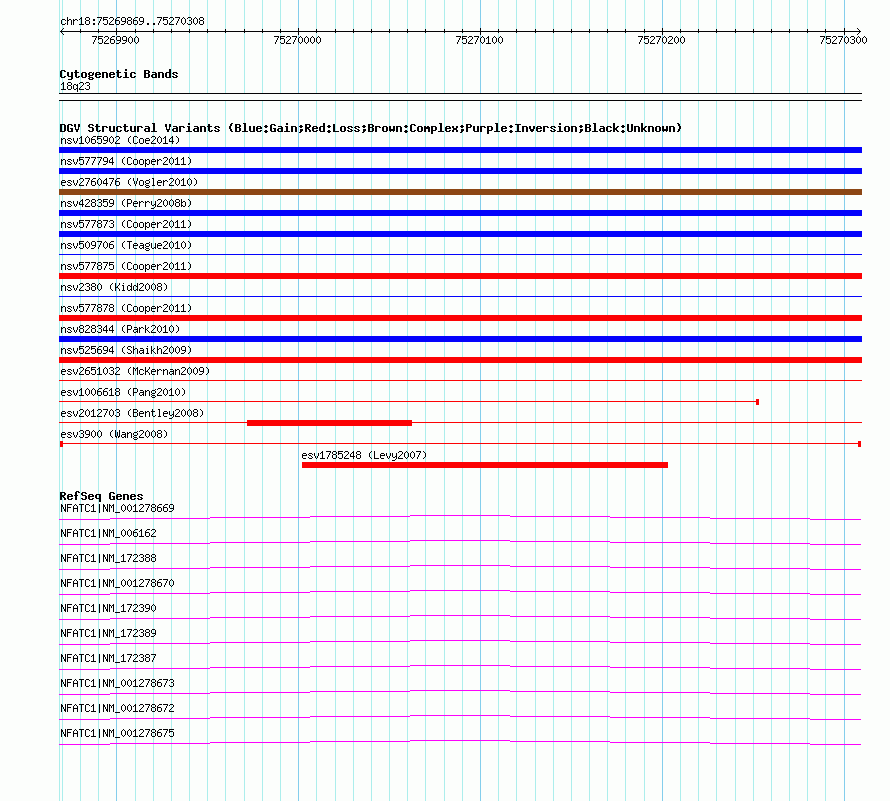This screenshot has height=801, width=890.
Task: Click the 75270200 ruler coordinate
Action: pyautogui.click(x=661, y=40)
